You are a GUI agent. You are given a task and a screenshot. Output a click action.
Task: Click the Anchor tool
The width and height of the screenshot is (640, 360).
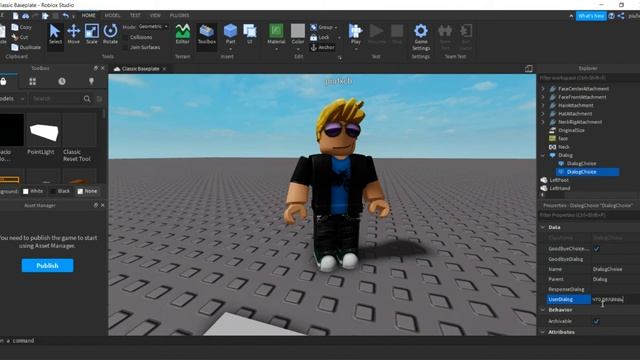point(322,47)
